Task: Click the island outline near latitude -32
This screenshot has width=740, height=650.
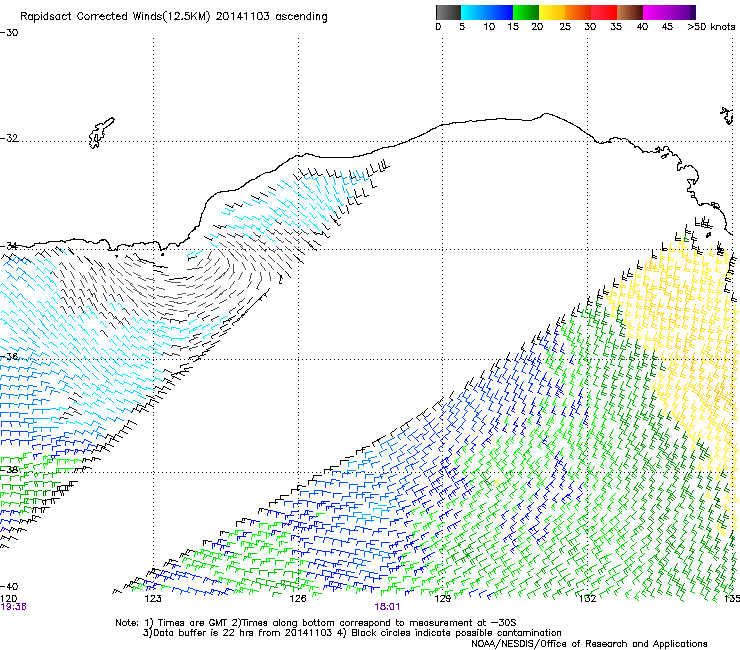Action: point(101,133)
